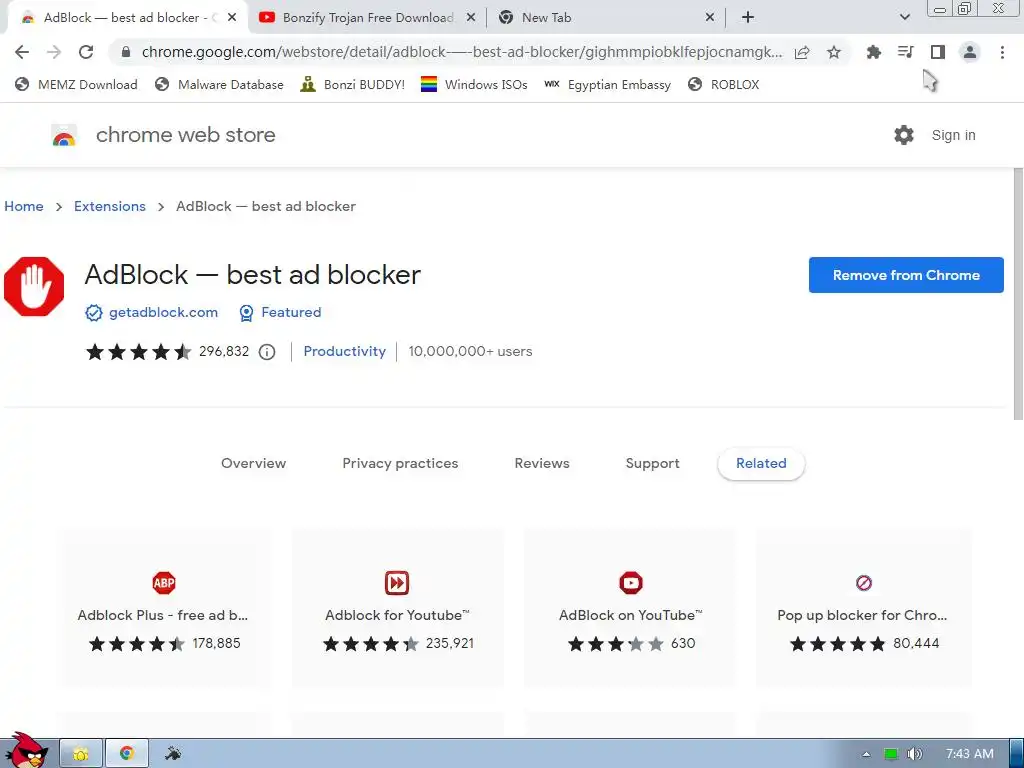Open the Windows ISOs bookmark

[x=474, y=84]
